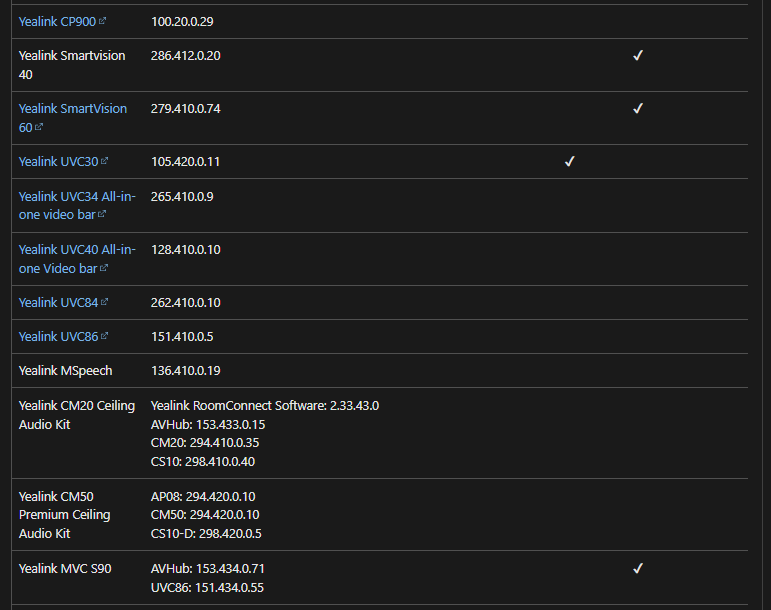Select the Yealink Smartvision 40 device name
The height and width of the screenshot is (610, 771).
pos(72,65)
